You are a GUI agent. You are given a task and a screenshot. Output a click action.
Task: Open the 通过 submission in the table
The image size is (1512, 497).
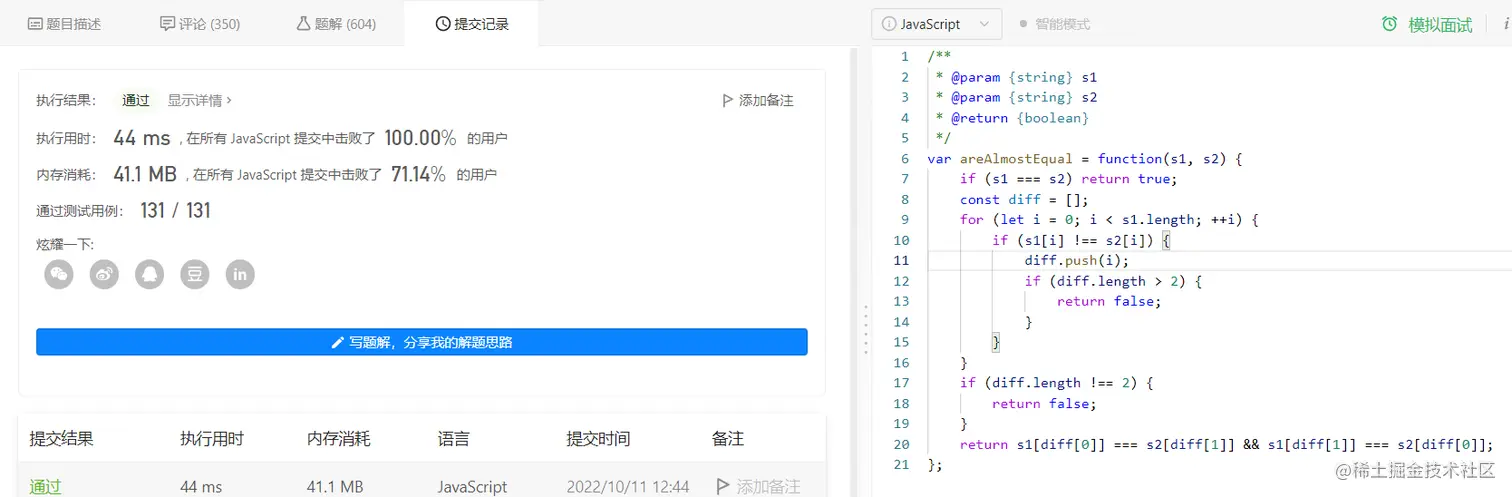click(x=45, y=487)
